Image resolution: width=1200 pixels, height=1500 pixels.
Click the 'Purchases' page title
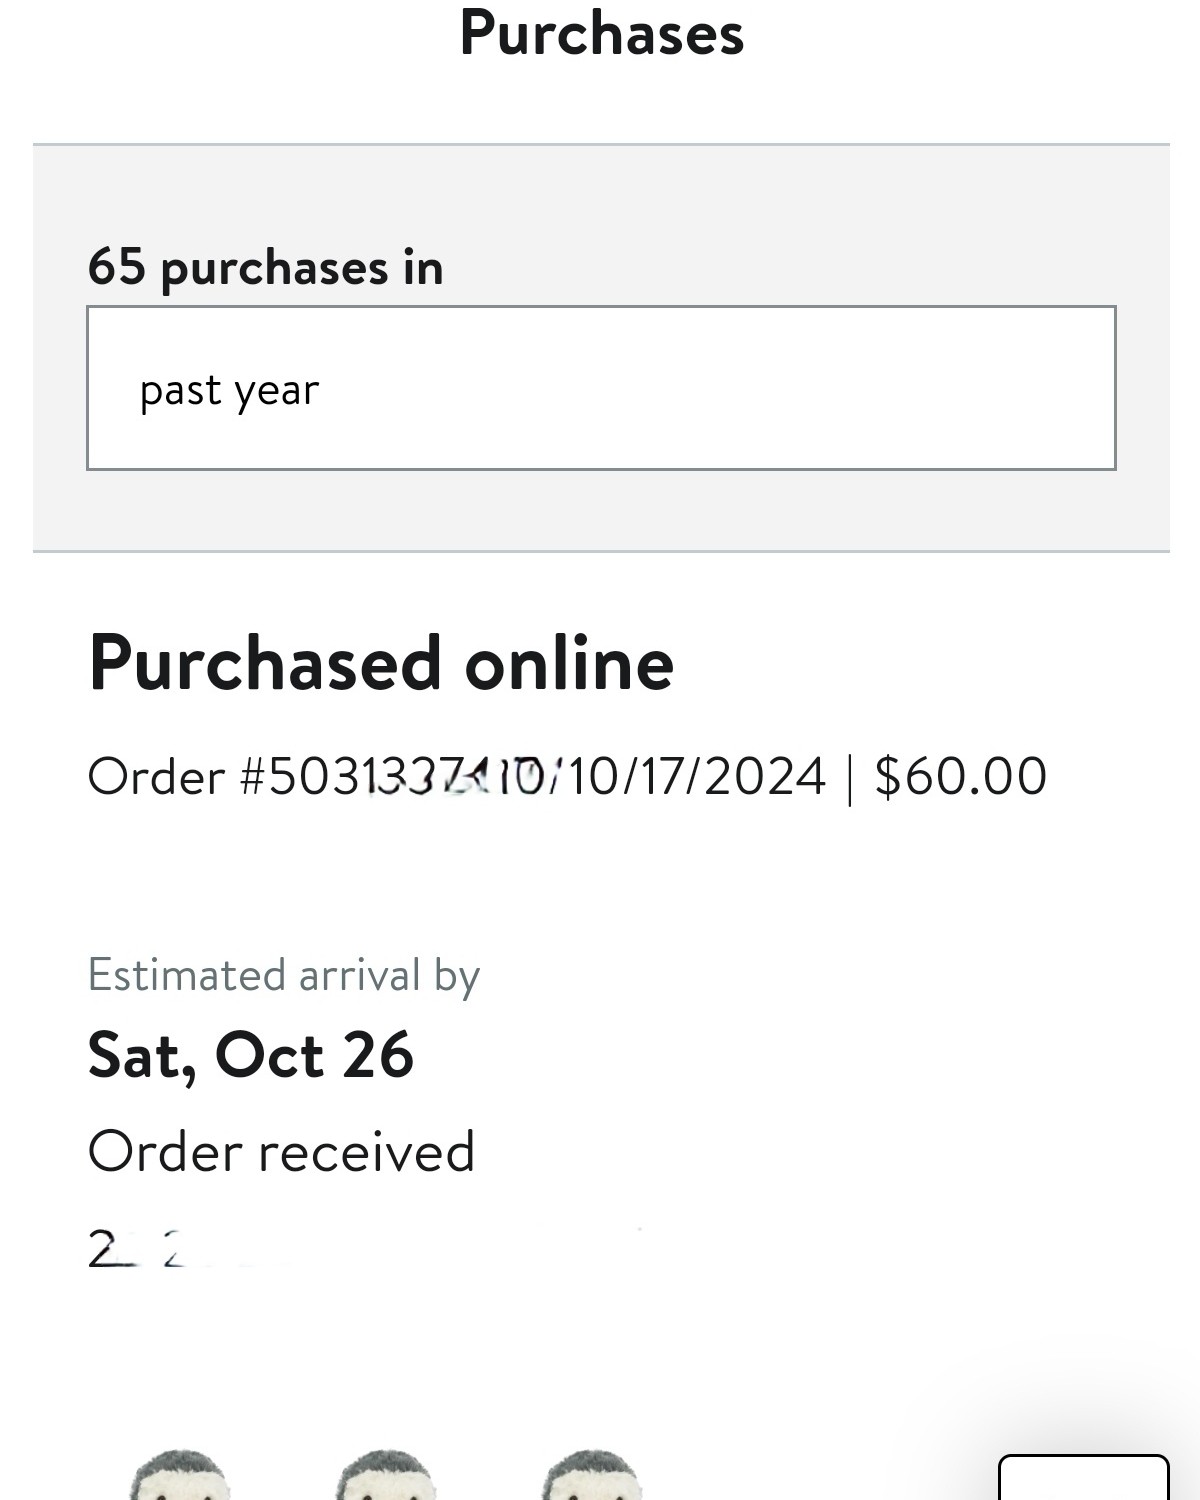click(601, 34)
